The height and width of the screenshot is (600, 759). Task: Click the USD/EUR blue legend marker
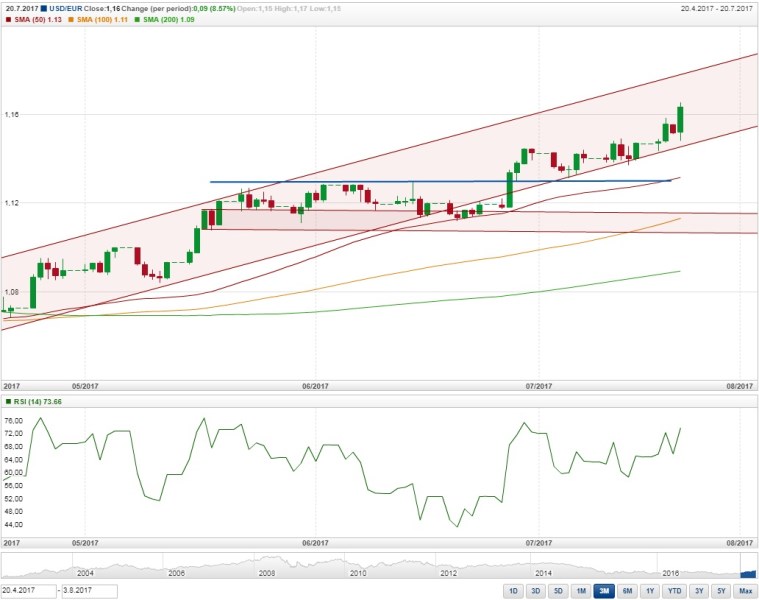coord(44,9)
